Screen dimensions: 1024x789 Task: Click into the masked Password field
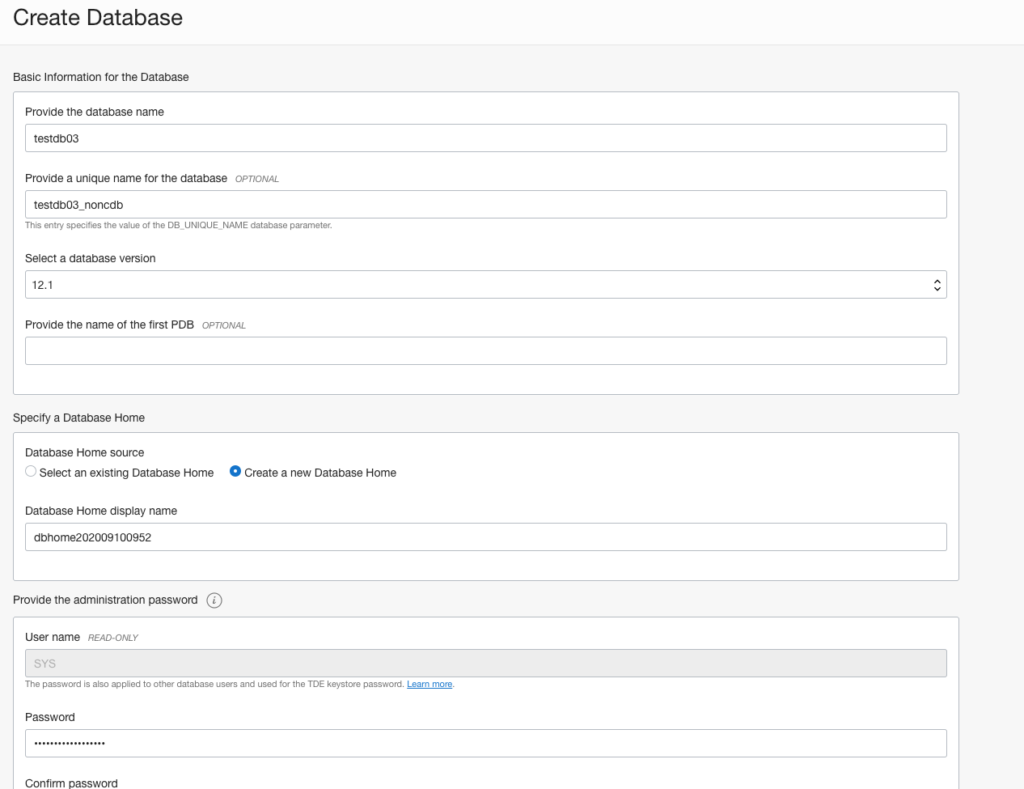485,744
